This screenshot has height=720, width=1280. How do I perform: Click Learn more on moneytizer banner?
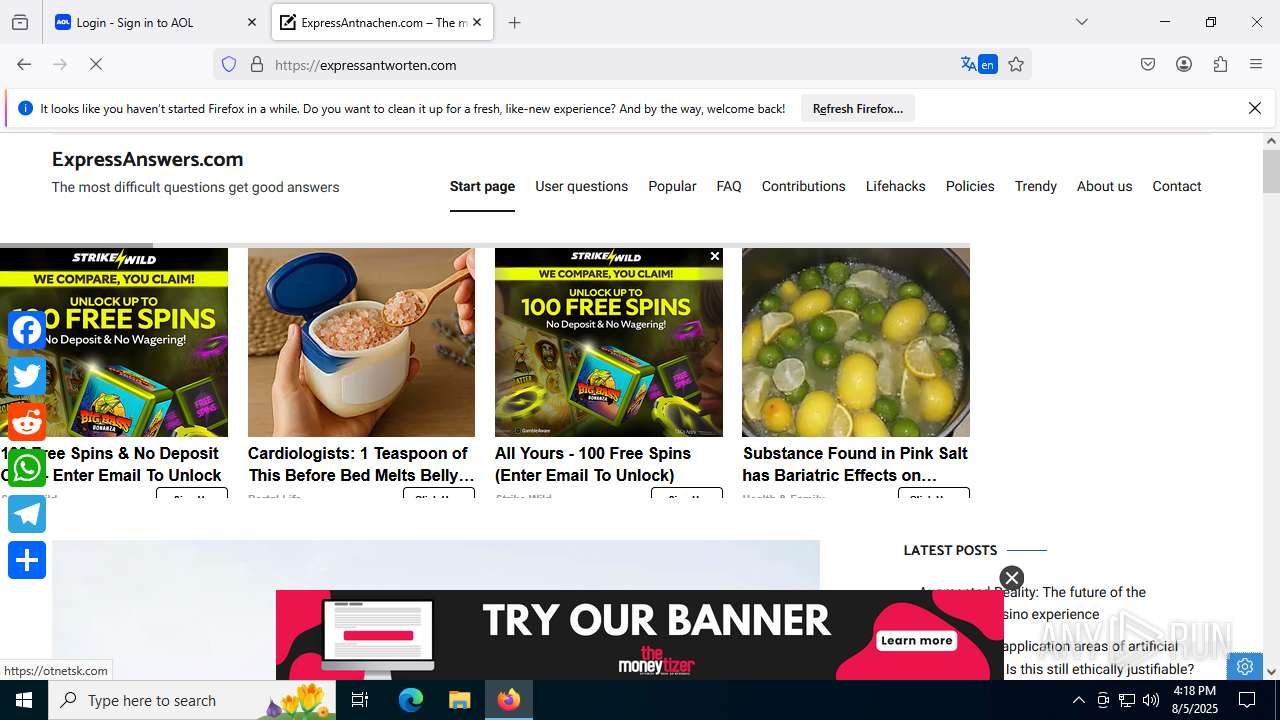click(917, 640)
